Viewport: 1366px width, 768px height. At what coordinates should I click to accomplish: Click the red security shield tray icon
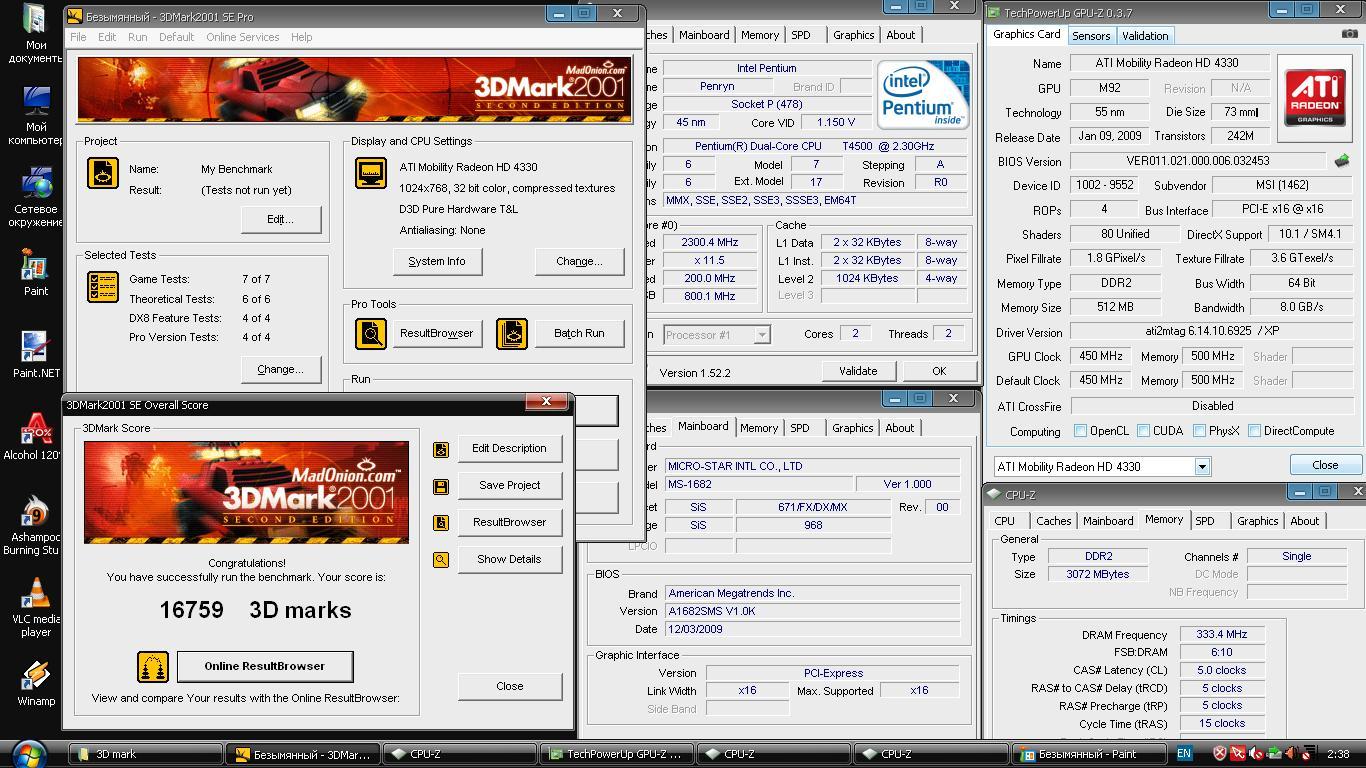pos(1220,754)
